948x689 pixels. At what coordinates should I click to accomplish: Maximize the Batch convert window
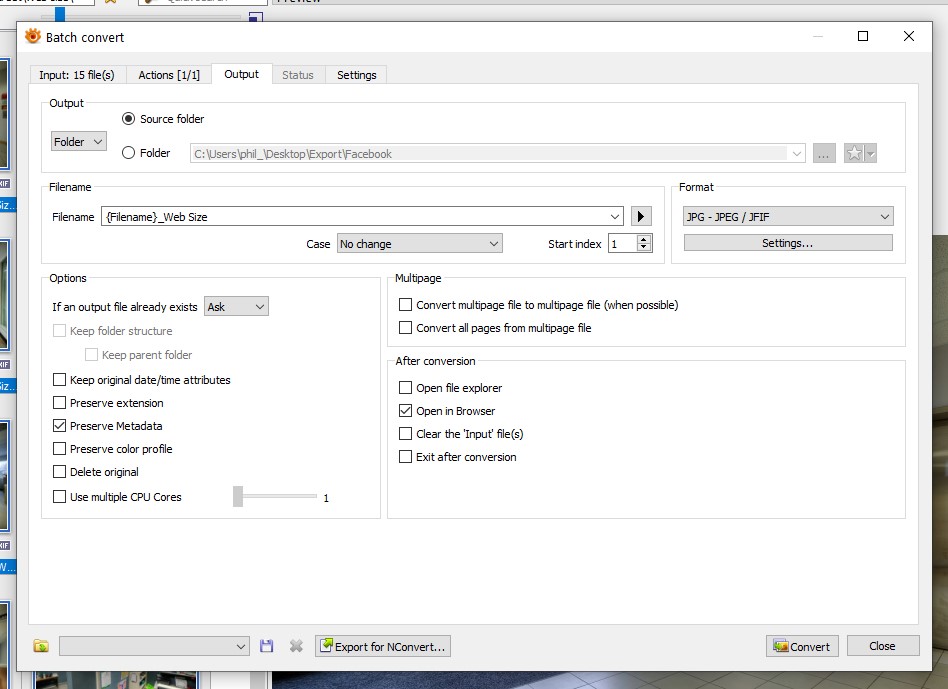coord(863,36)
